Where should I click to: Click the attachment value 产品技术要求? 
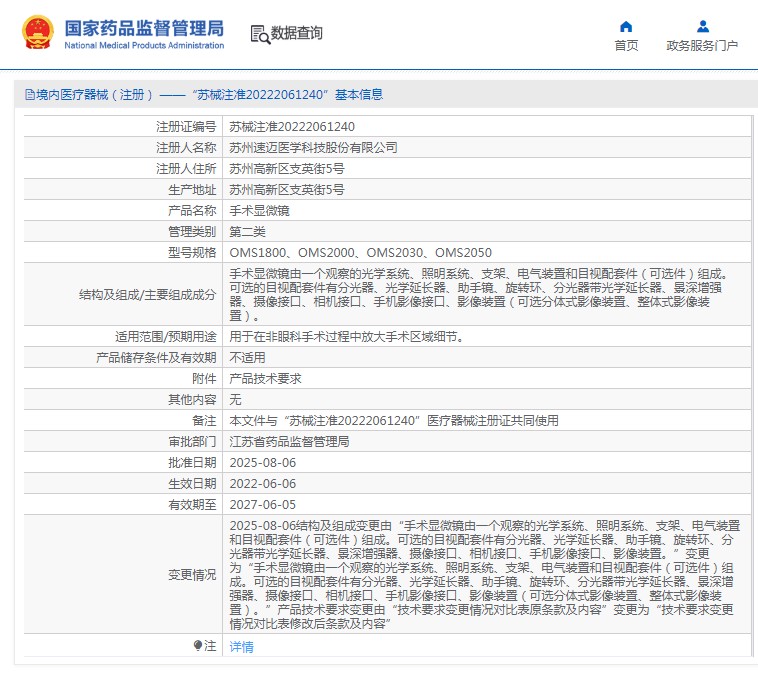[x=265, y=378]
